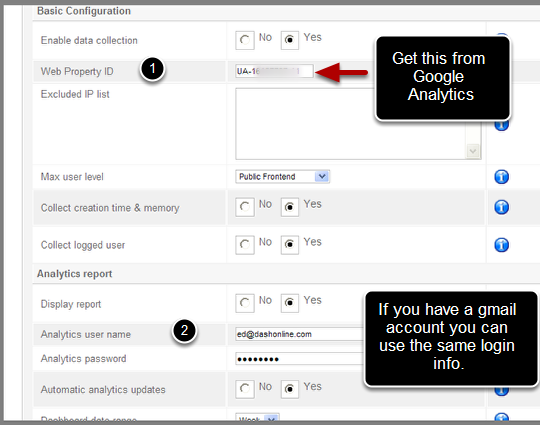Click the Analytics user name field

point(300,334)
